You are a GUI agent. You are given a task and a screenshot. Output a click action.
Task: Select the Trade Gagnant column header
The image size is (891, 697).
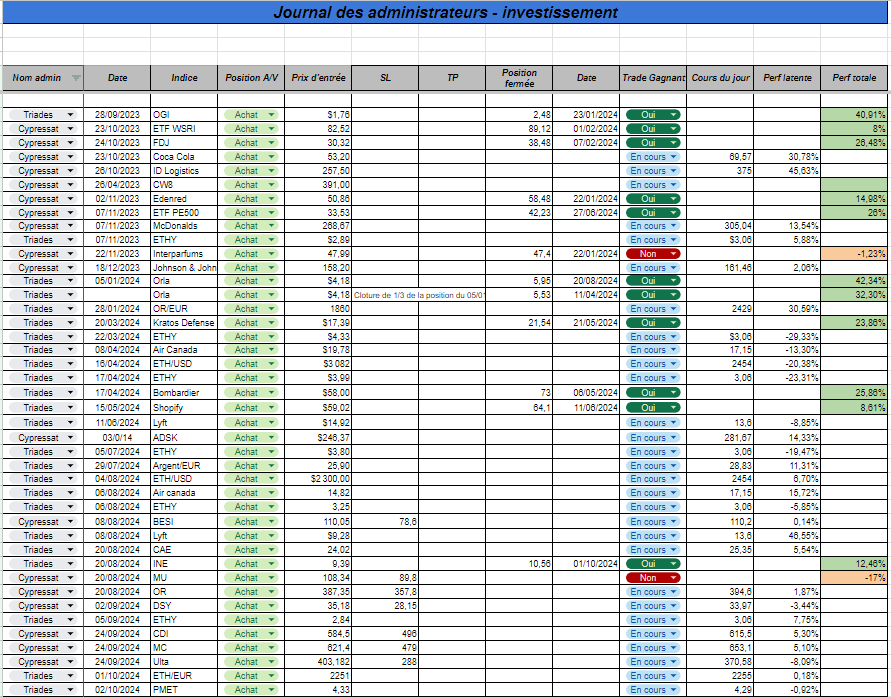tap(653, 78)
